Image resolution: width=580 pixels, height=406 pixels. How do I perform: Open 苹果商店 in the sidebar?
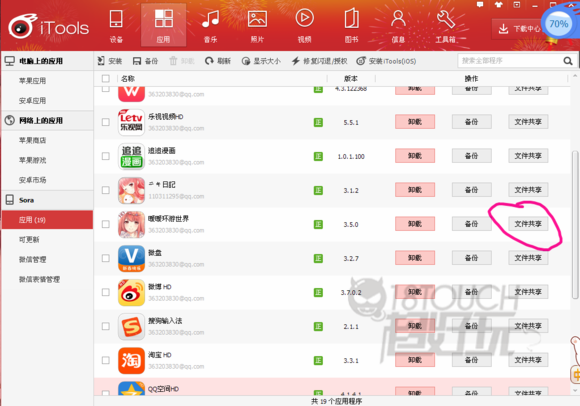coord(33,140)
